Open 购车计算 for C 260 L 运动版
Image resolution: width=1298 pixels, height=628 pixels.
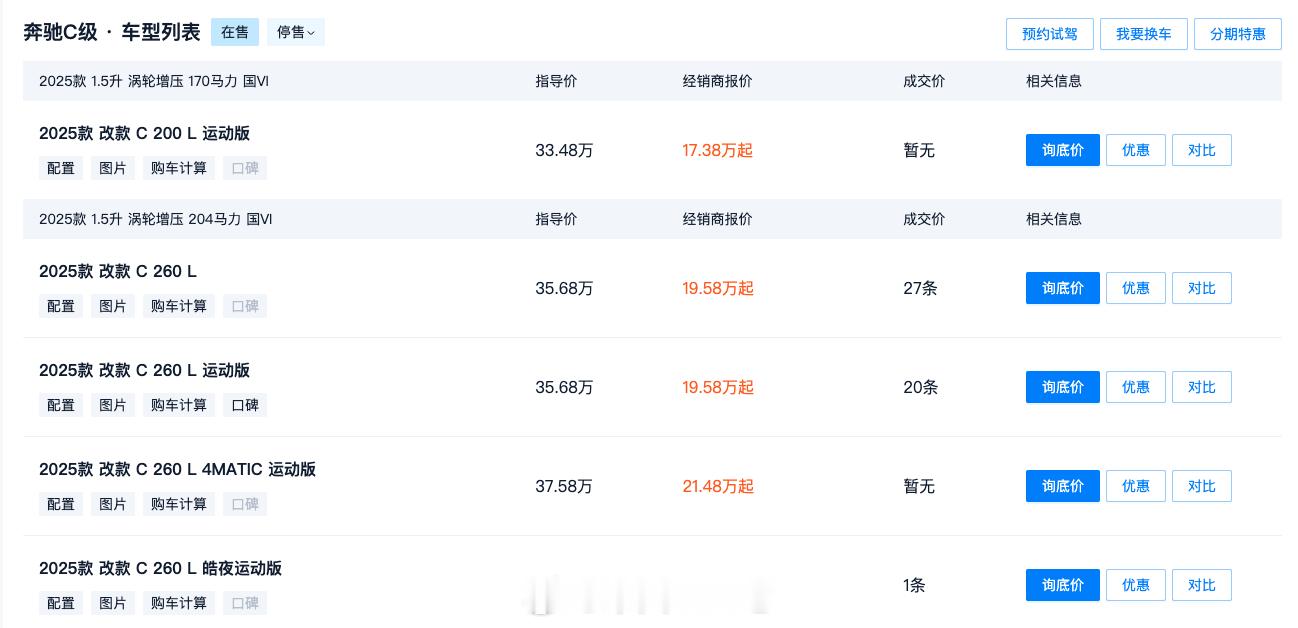click(x=179, y=405)
